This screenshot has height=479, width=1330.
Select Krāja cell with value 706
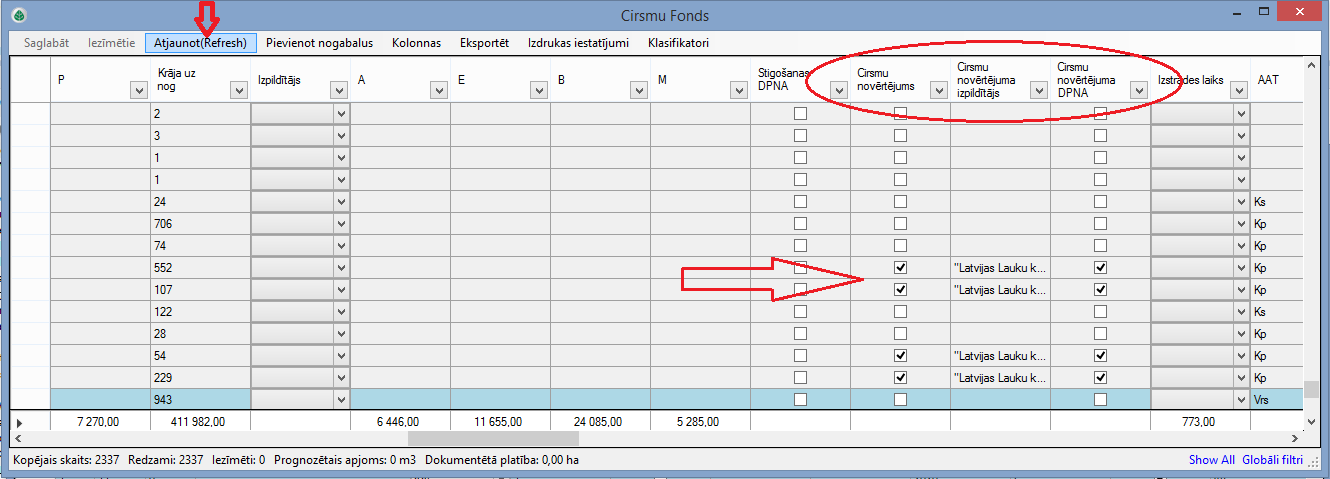click(200, 224)
